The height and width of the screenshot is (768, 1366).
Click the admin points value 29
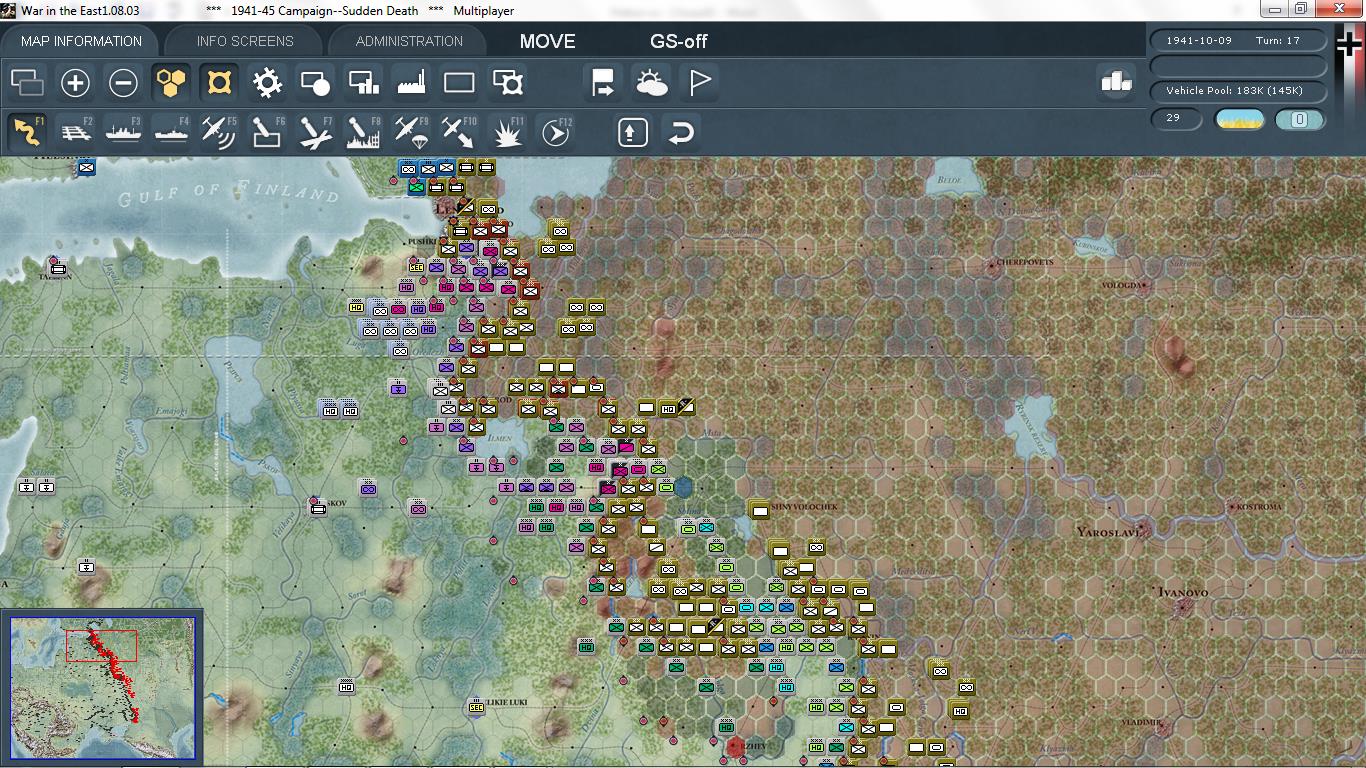pyautogui.click(x=1176, y=119)
